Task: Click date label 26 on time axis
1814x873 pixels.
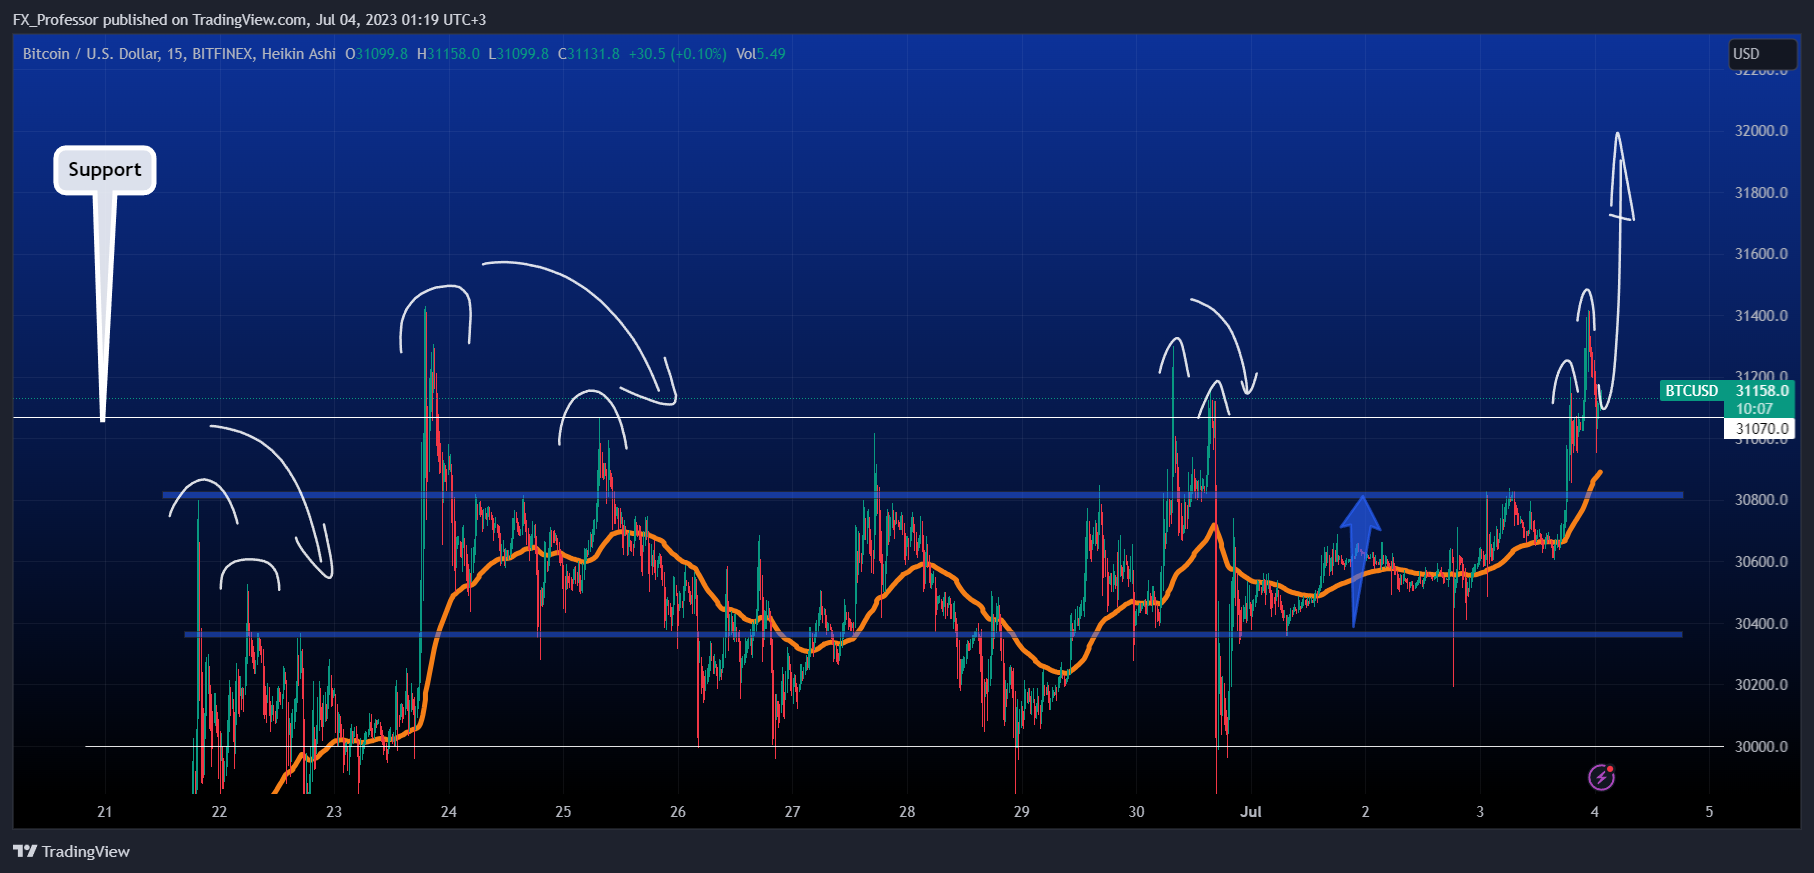Action: 678,812
